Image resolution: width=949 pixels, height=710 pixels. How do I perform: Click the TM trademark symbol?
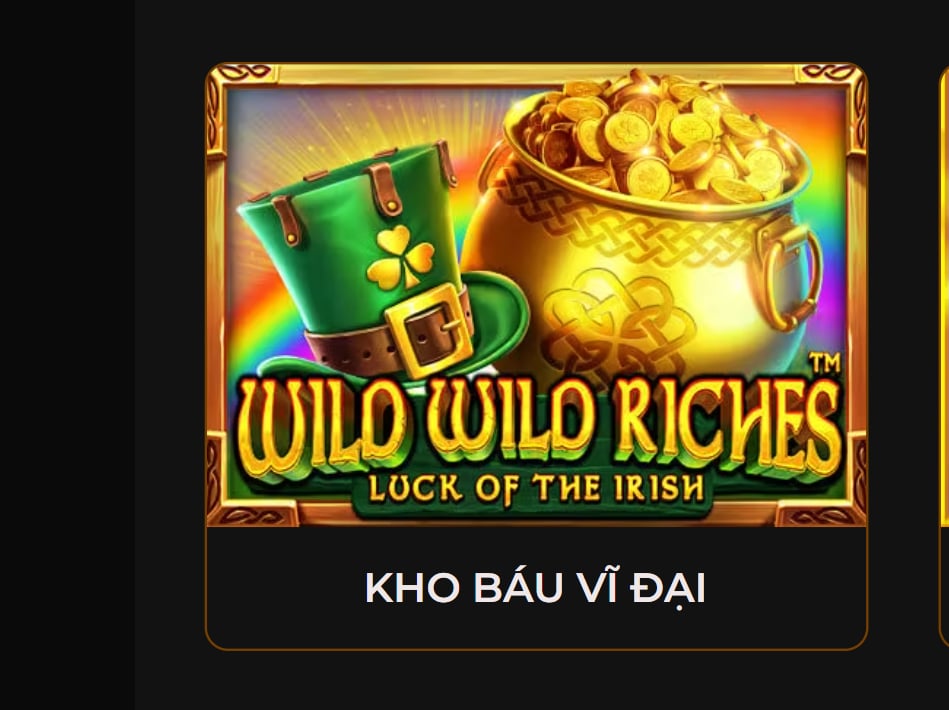[x=825, y=364]
